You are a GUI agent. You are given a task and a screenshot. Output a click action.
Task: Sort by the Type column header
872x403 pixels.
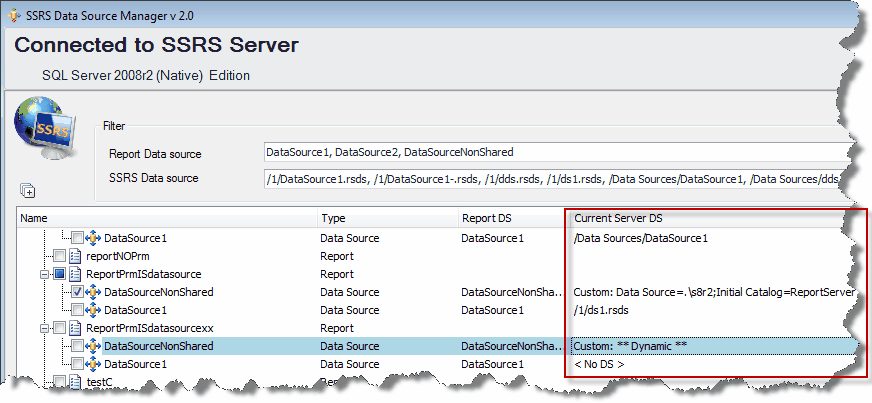[x=388, y=218]
